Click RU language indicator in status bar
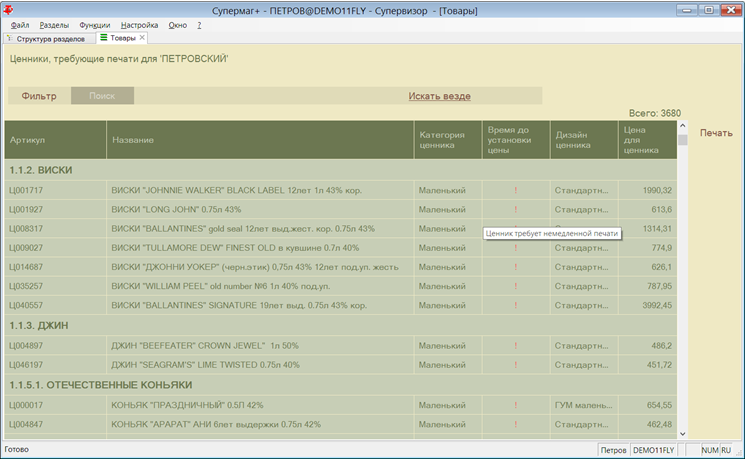 [726, 450]
